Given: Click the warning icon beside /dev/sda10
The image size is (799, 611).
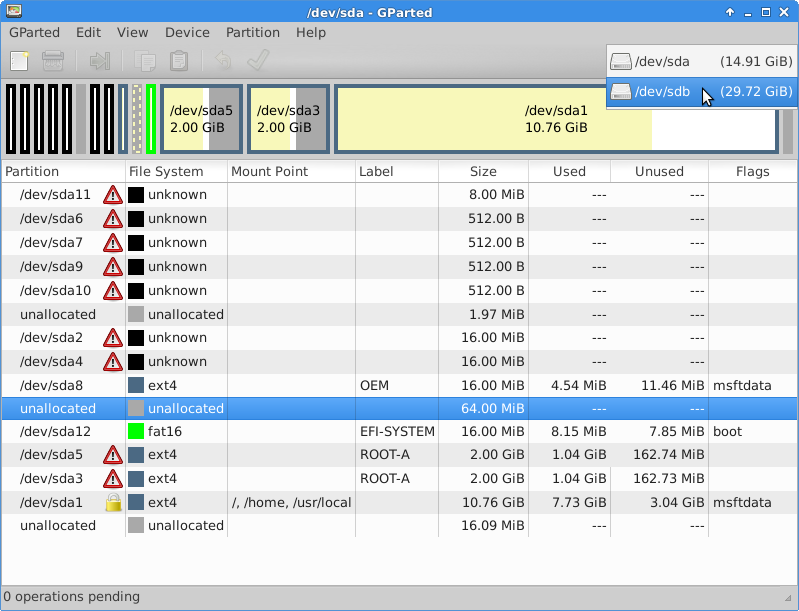Looking at the screenshot, I should pos(113,290).
